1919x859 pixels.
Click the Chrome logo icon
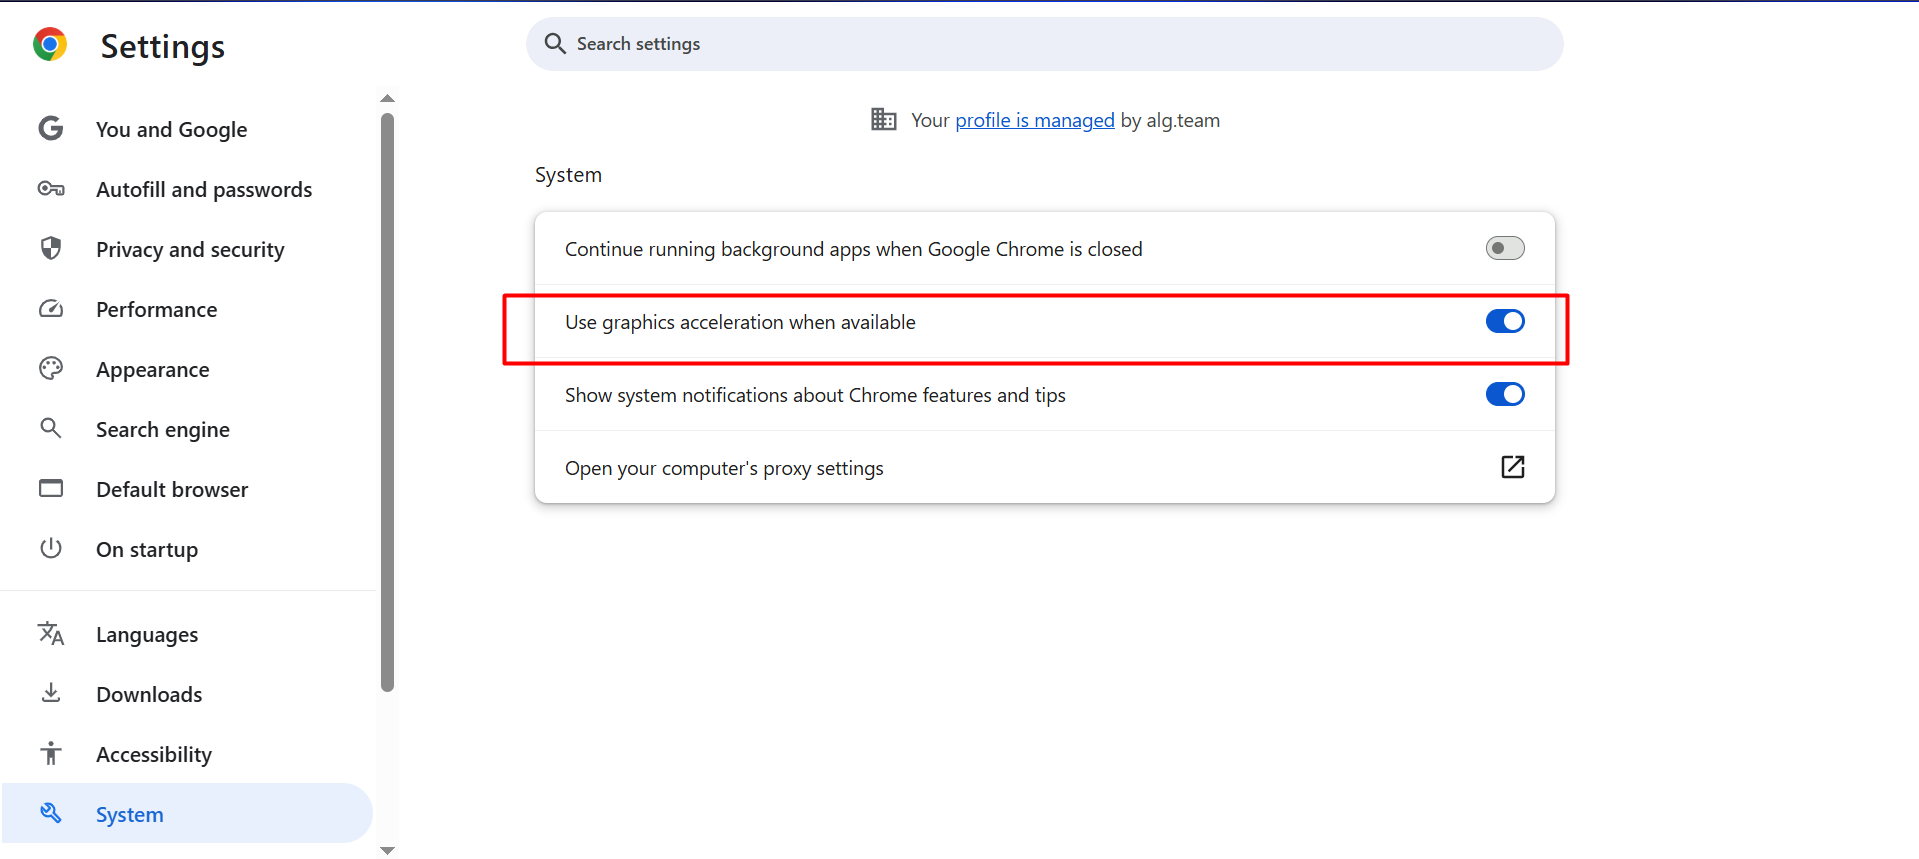[x=50, y=45]
